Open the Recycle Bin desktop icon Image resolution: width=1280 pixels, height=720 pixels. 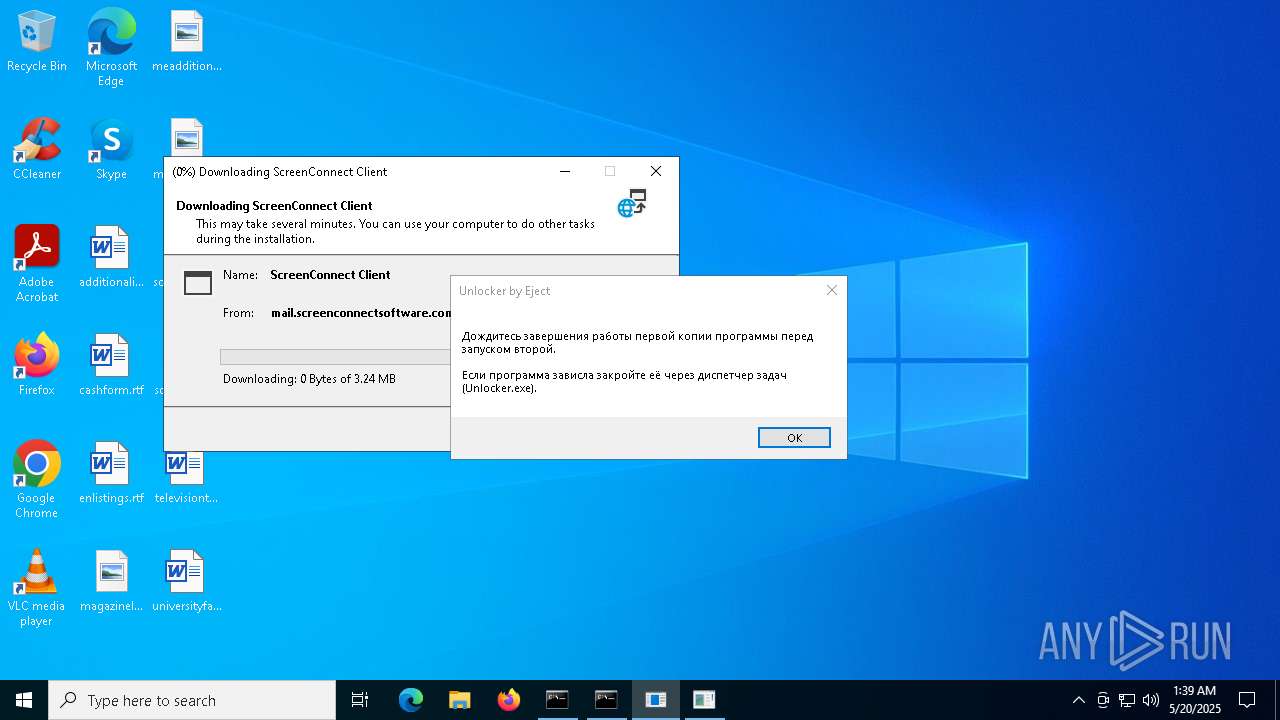tap(37, 42)
